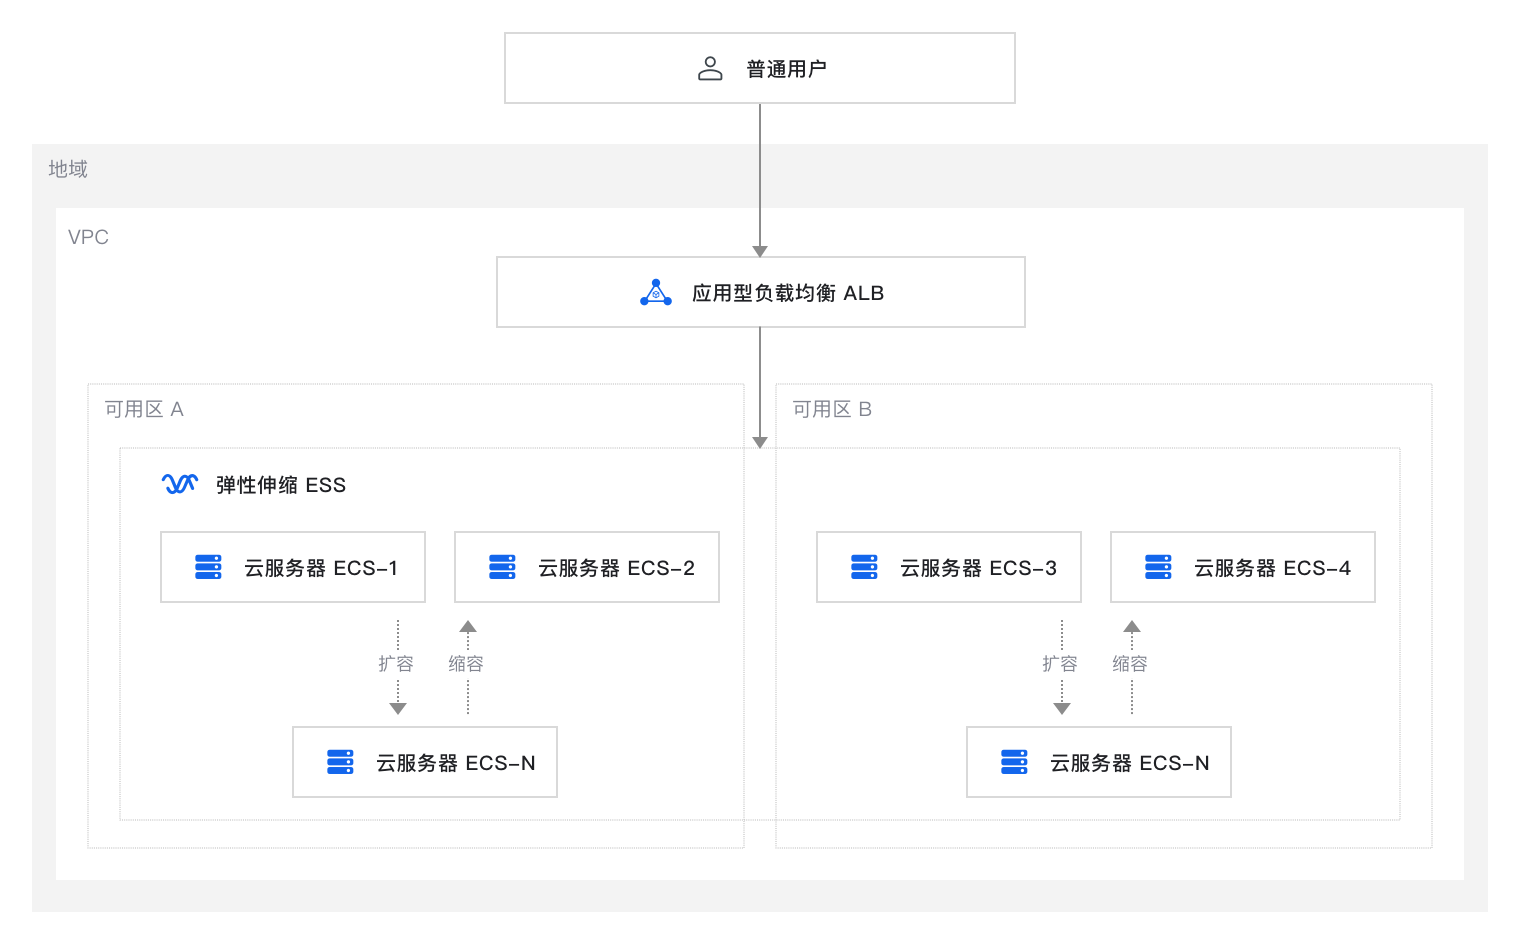Click the 缩容 label in zone A
The height and width of the screenshot is (944, 1520).
pos(466,664)
